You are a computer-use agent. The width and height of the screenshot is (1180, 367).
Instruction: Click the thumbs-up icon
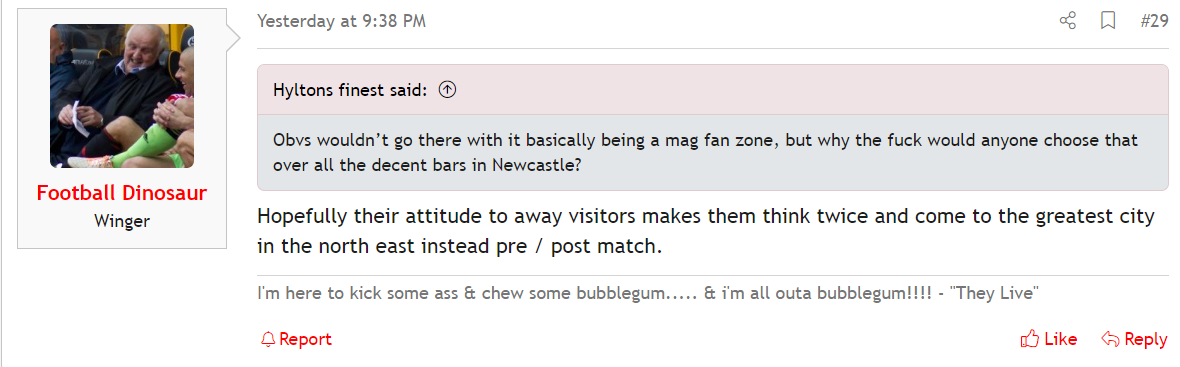(x=1029, y=339)
